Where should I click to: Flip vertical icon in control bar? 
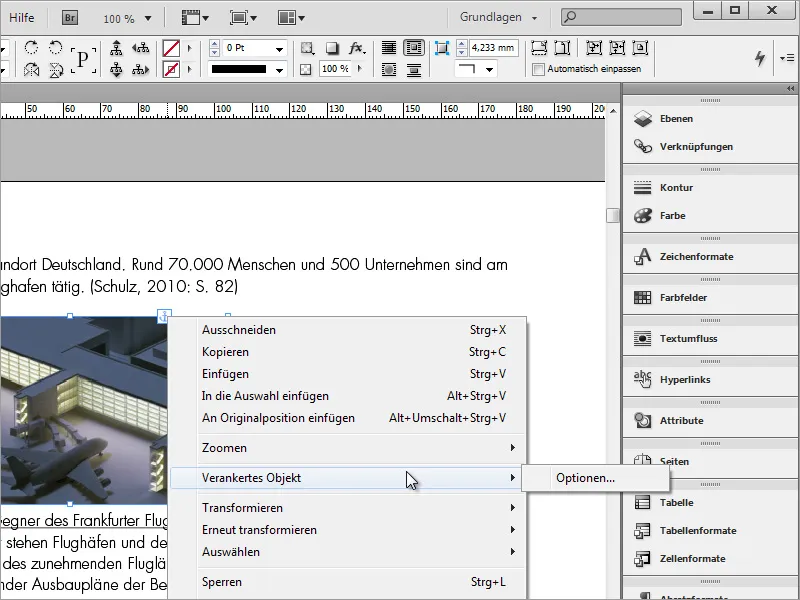[56, 69]
